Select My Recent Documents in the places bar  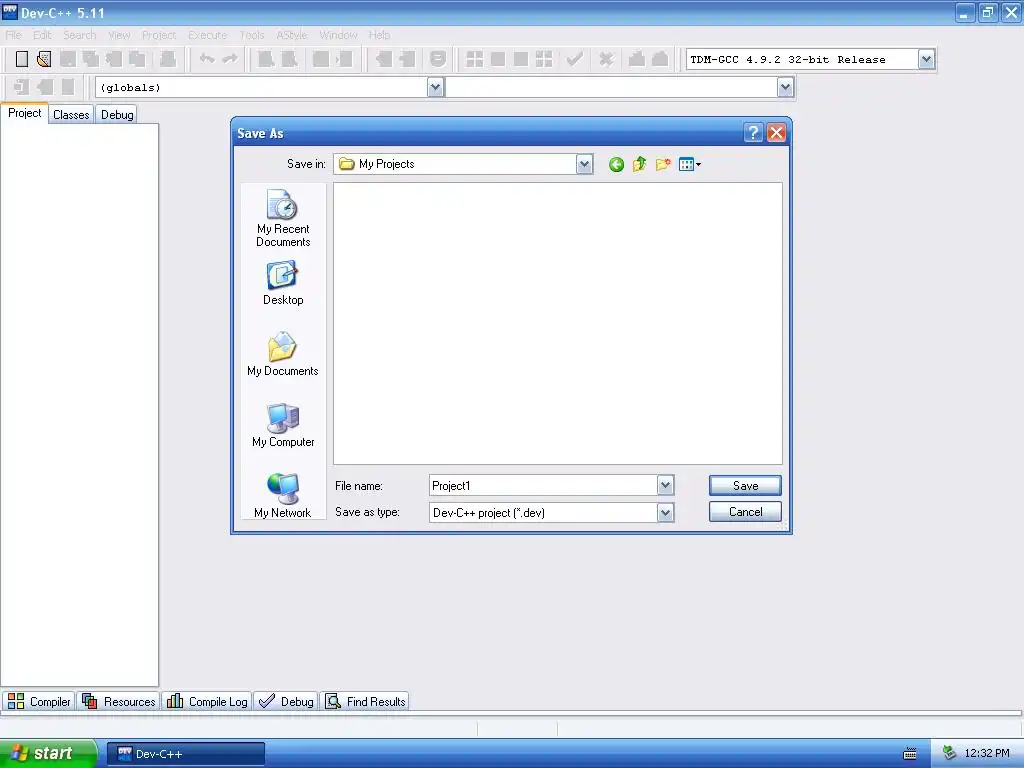[283, 219]
